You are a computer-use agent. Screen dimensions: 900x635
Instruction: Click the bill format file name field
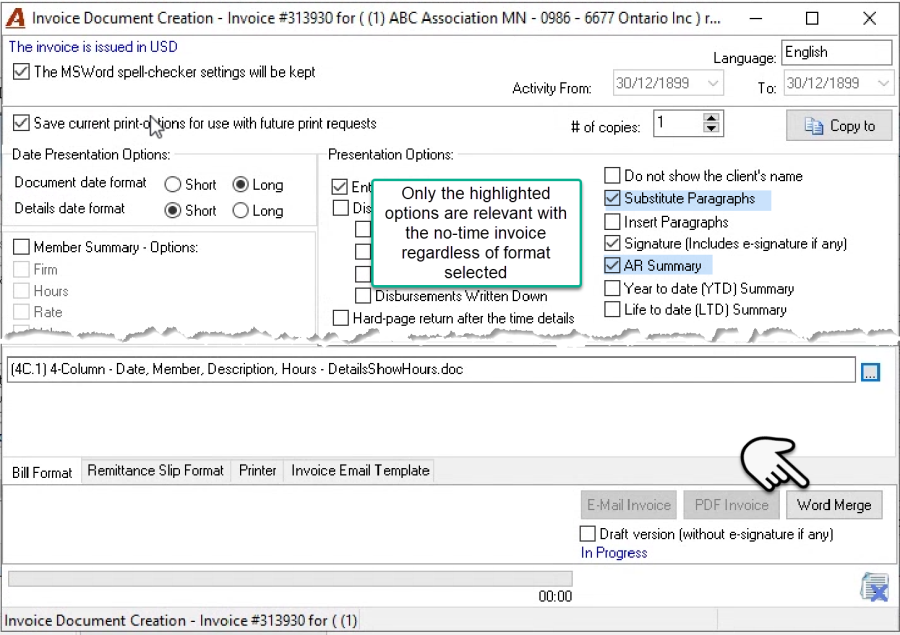pos(431,369)
